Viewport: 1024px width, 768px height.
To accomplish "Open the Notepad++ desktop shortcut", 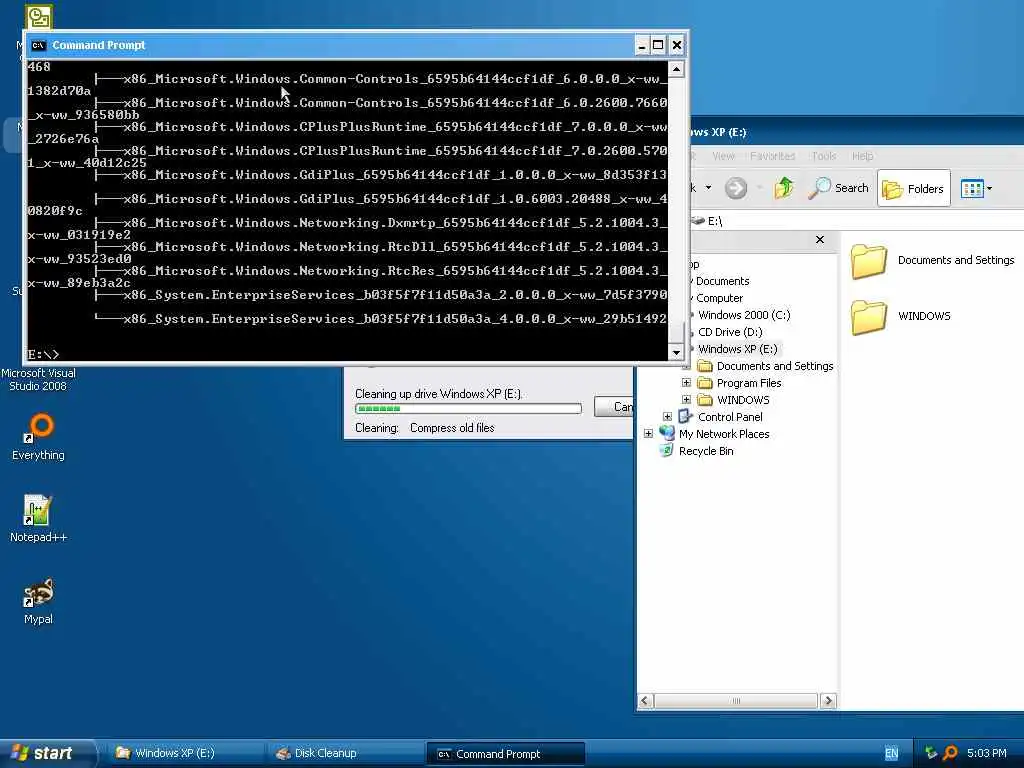I will click(38, 519).
